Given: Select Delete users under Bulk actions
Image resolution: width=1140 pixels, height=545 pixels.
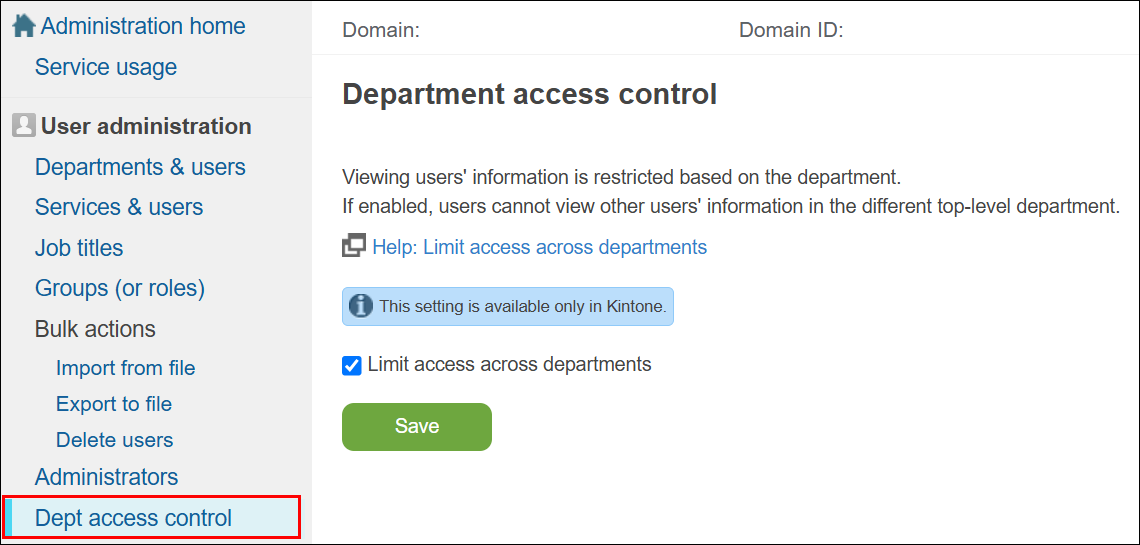Looking at the screenshot, I should [x=114, y=440].
